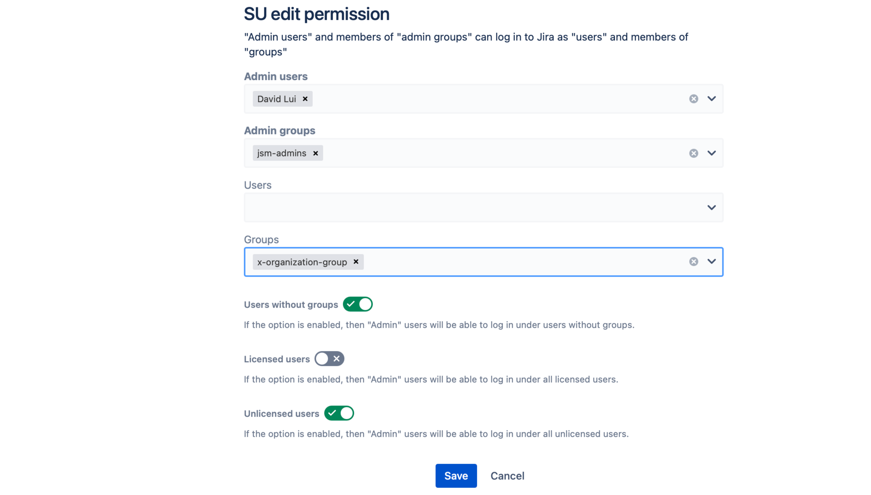Expand the Admin groups dropdown arrow
The image size is (871, 495).
click(712, 153)
